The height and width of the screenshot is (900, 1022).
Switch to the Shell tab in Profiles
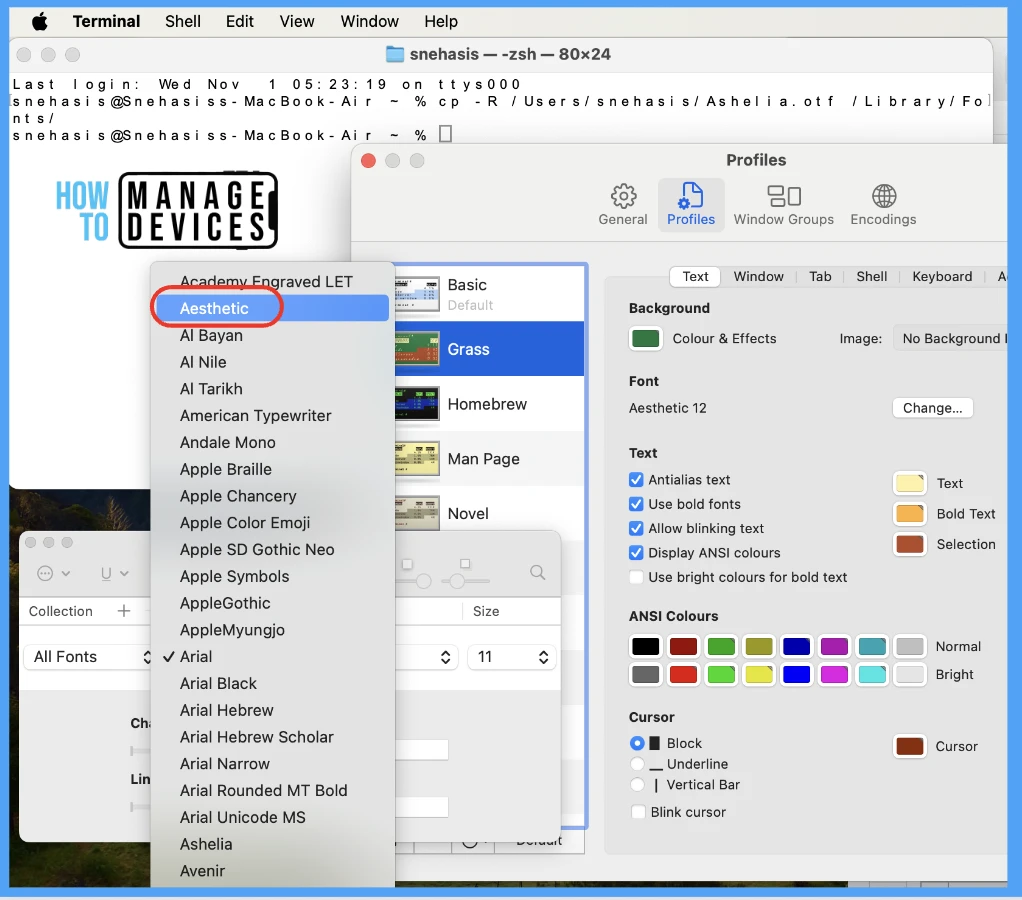(x=871, y=276)
